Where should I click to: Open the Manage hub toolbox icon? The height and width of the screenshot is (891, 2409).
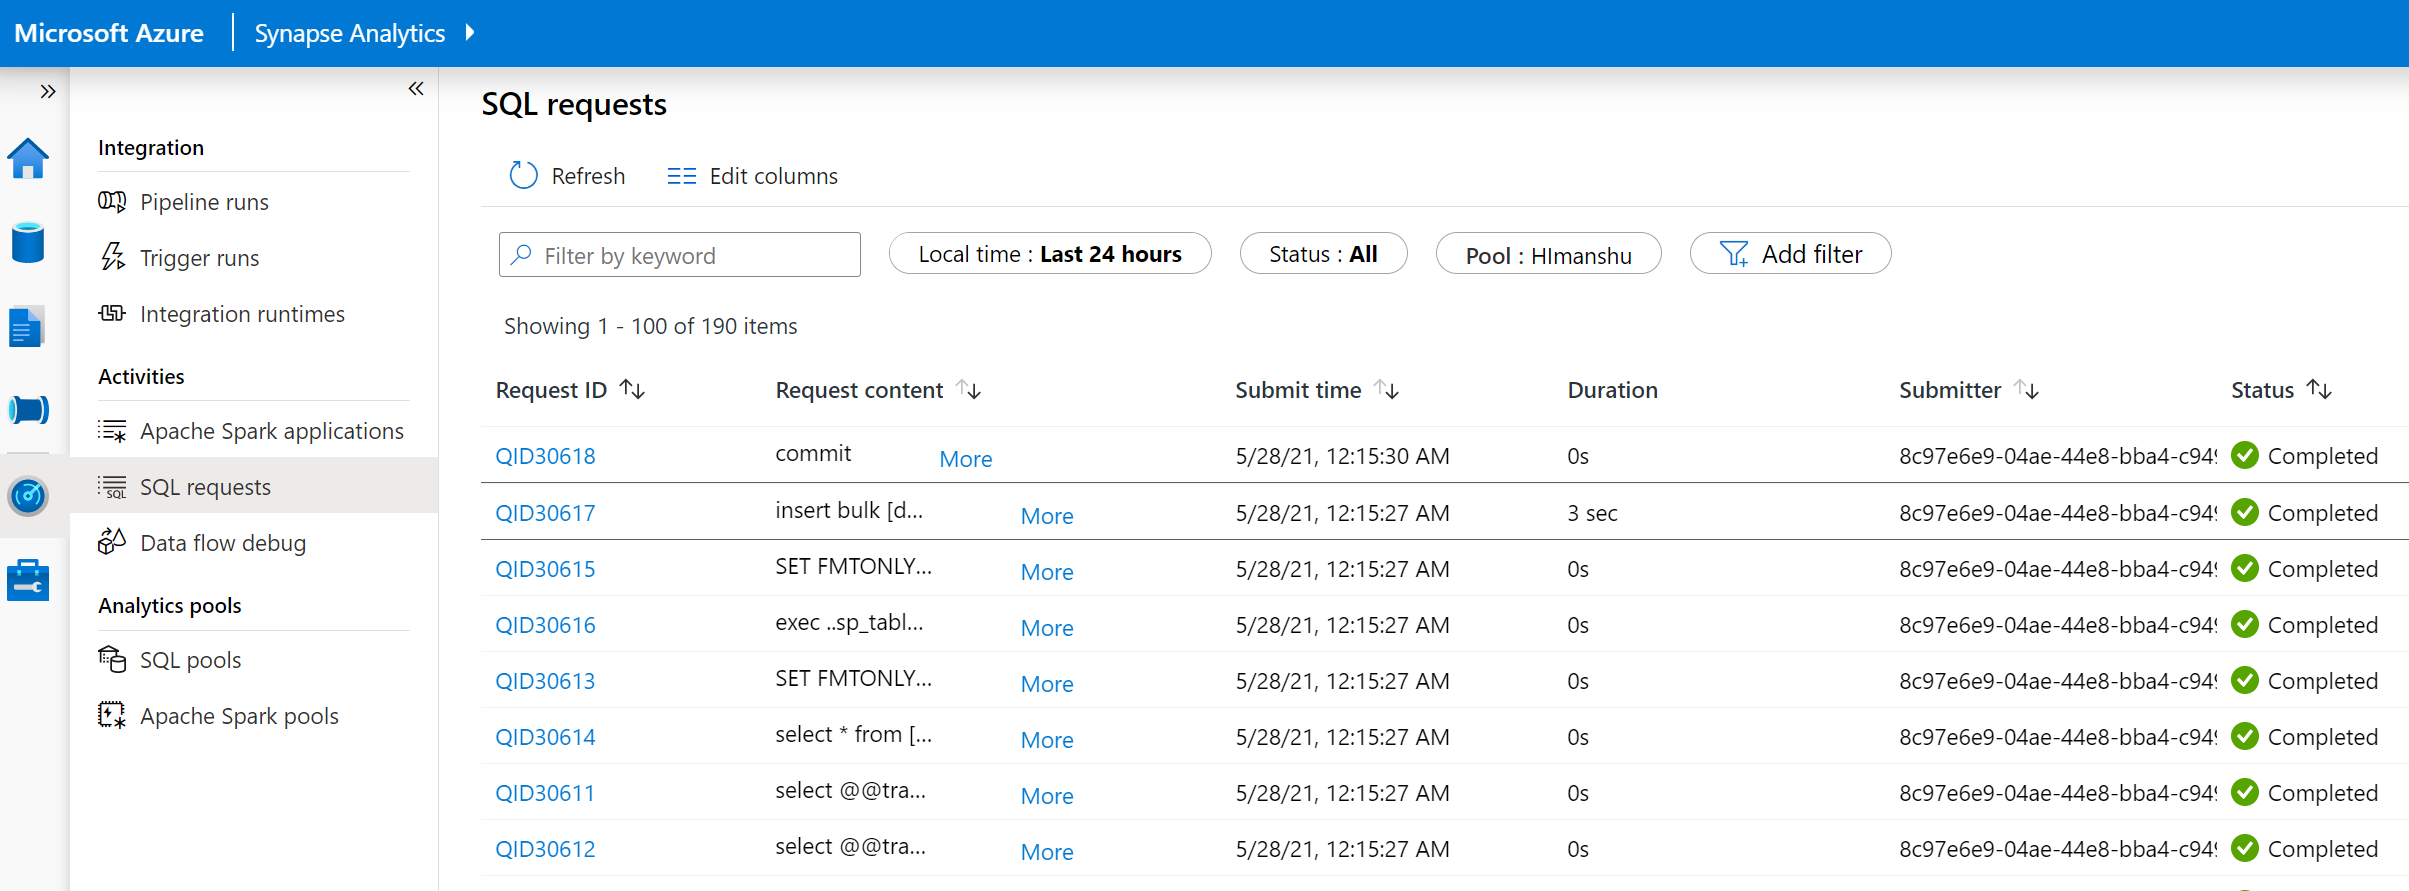pyautogui.click(x=28, y=580)
